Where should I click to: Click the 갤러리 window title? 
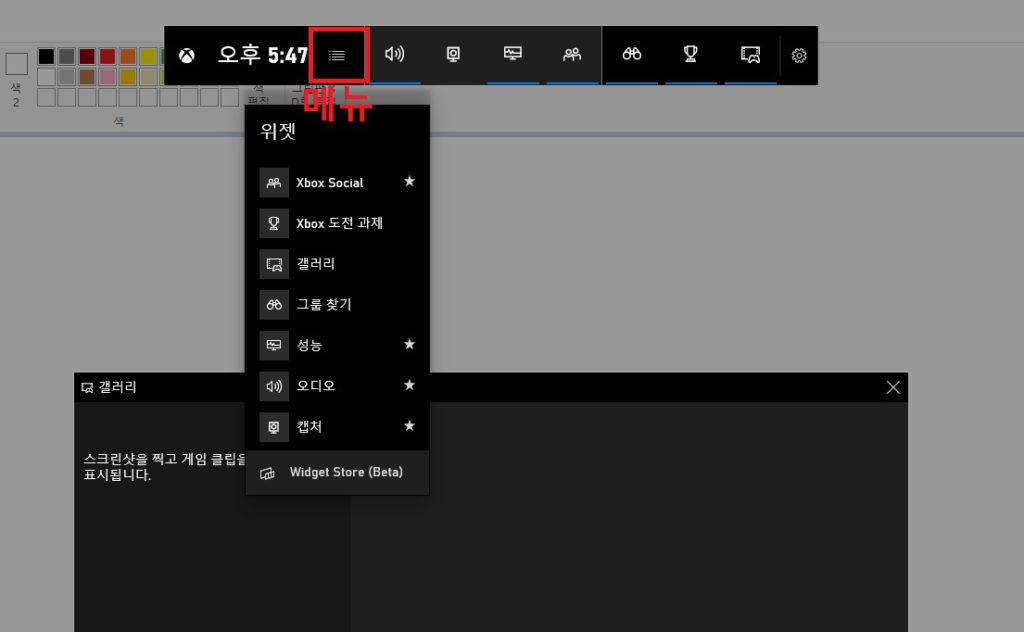point(117,387)
